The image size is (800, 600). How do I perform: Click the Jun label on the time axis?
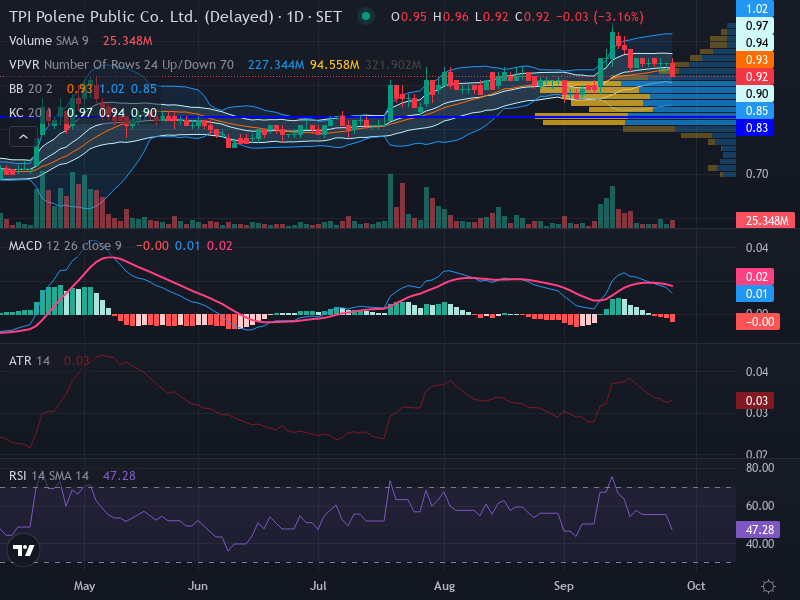point(198,586)
